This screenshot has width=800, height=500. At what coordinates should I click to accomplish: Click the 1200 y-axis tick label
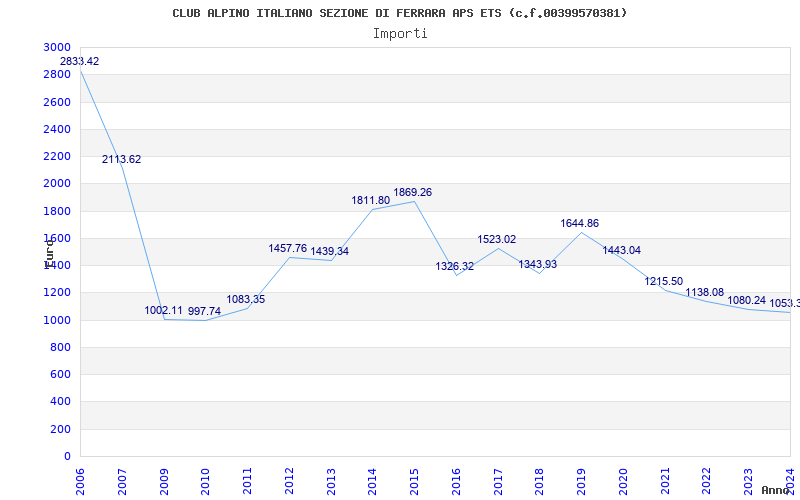click(57, 293)
